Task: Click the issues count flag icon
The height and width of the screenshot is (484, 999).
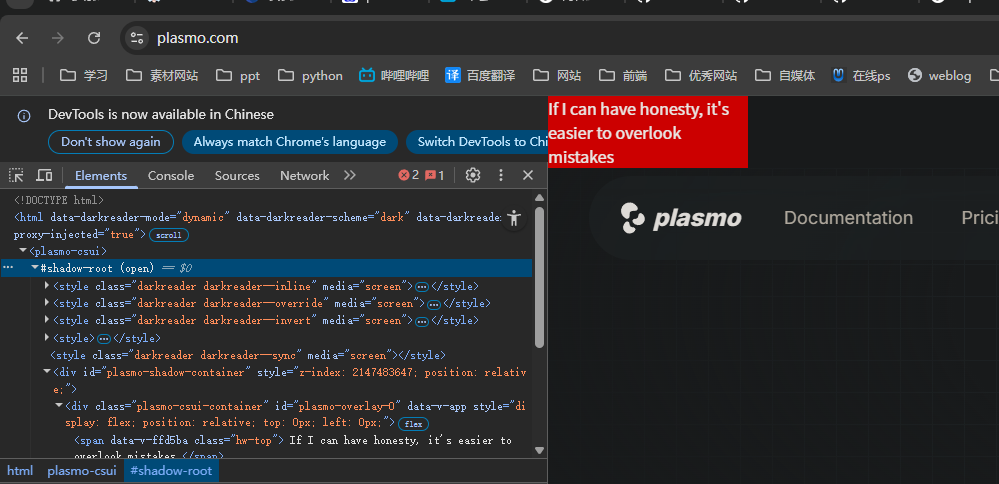Action: tap(435, 175)
